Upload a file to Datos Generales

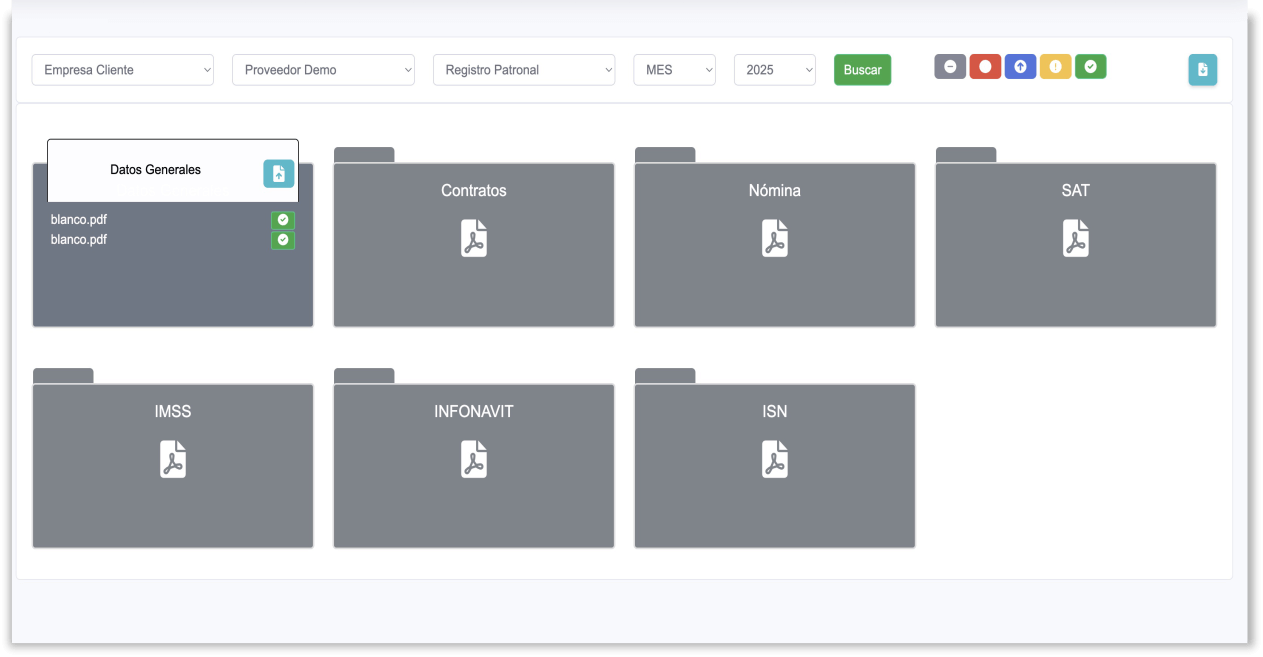pyautogui.click(x=279, y=173)
